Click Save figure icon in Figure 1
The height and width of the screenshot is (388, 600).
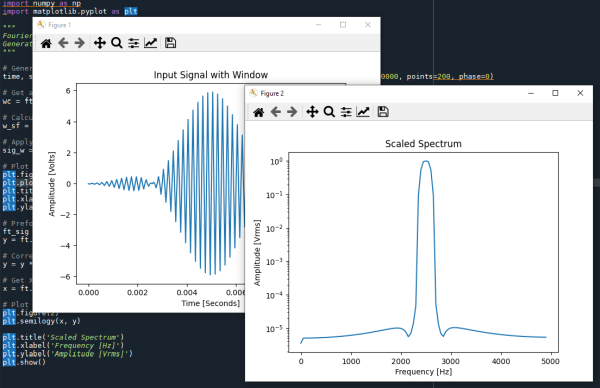(x=171, y=43)
